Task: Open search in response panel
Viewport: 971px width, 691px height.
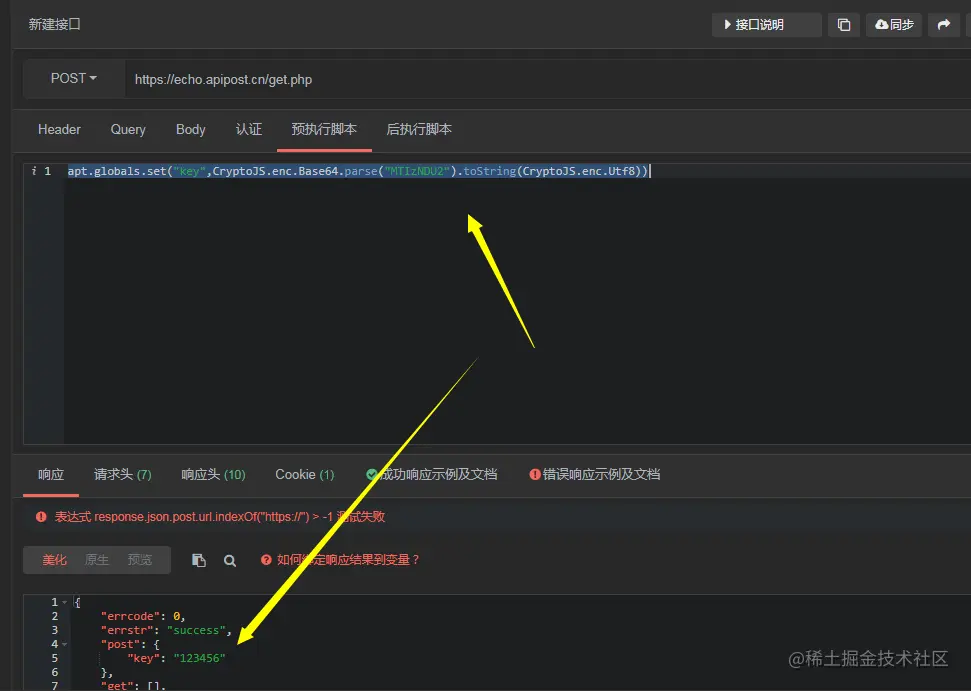Action: point(230,560)
